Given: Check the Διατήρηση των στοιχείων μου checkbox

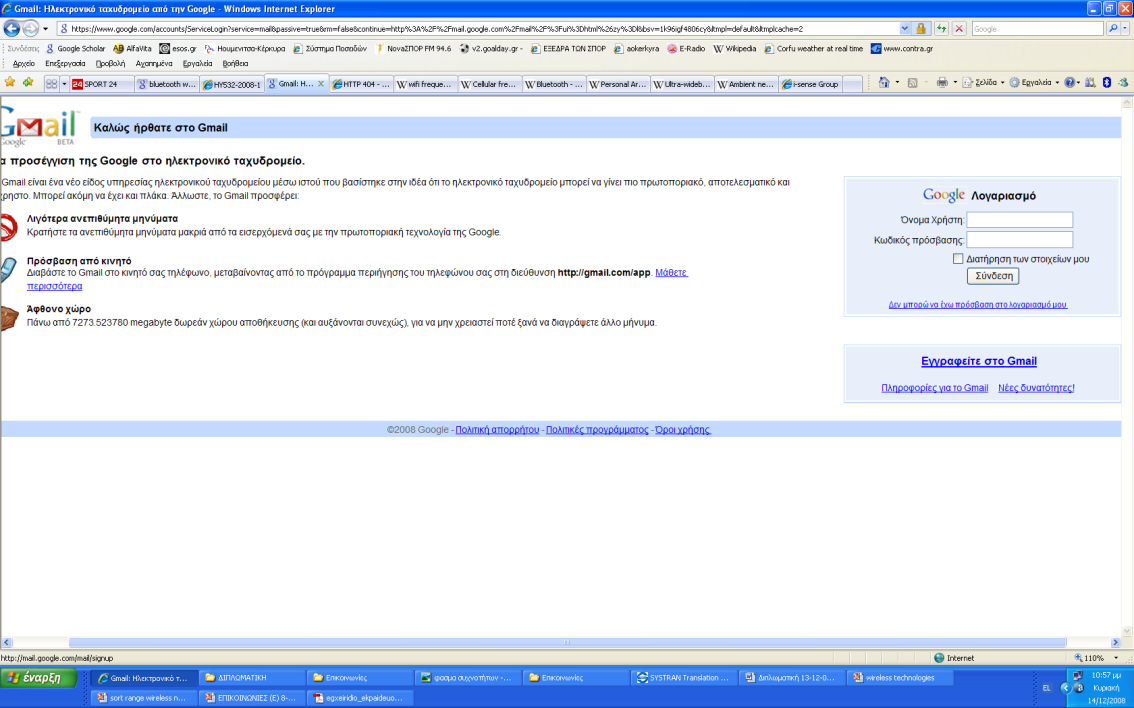Looking at the screenshot, I should point(958,258).
